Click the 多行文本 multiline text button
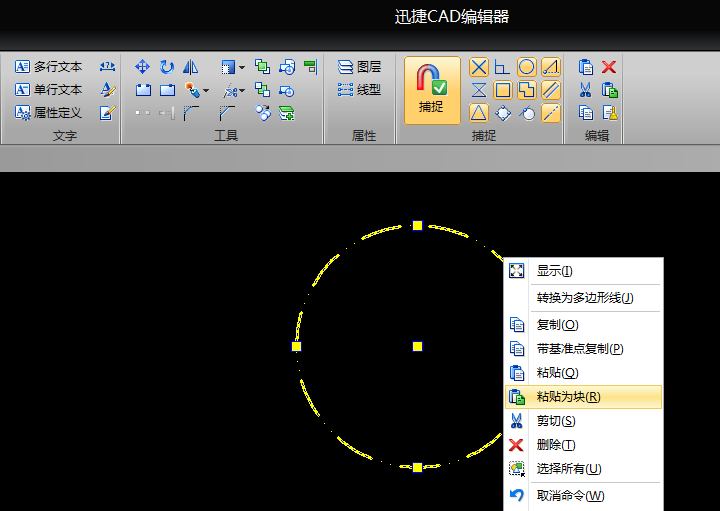The width and height of the screenshot is (720, 511). pos(48,67)
